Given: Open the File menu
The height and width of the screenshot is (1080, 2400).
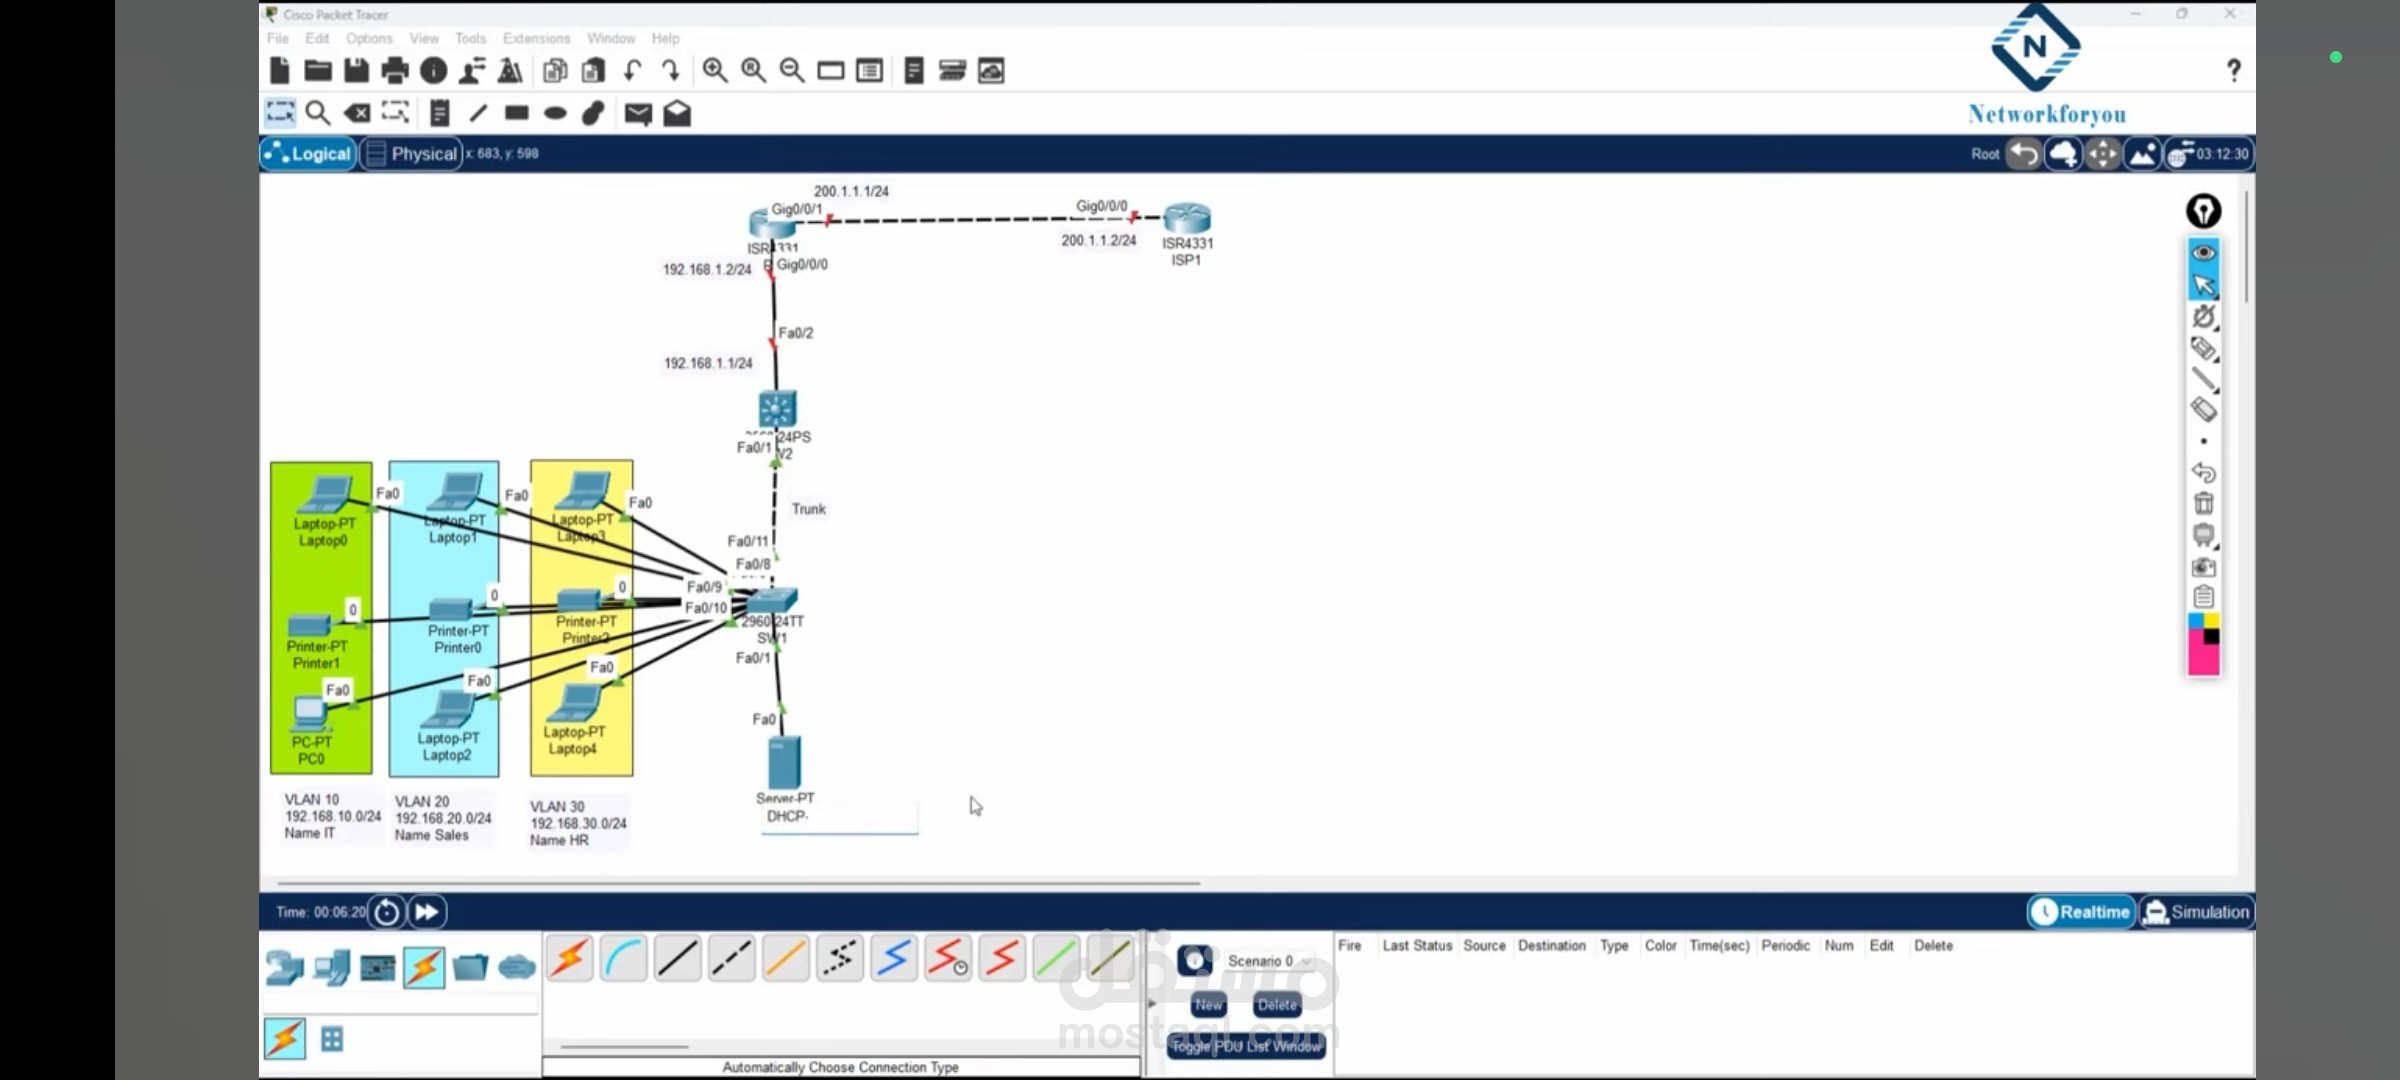Looking at the screenshot, I should tap(278, 38).
